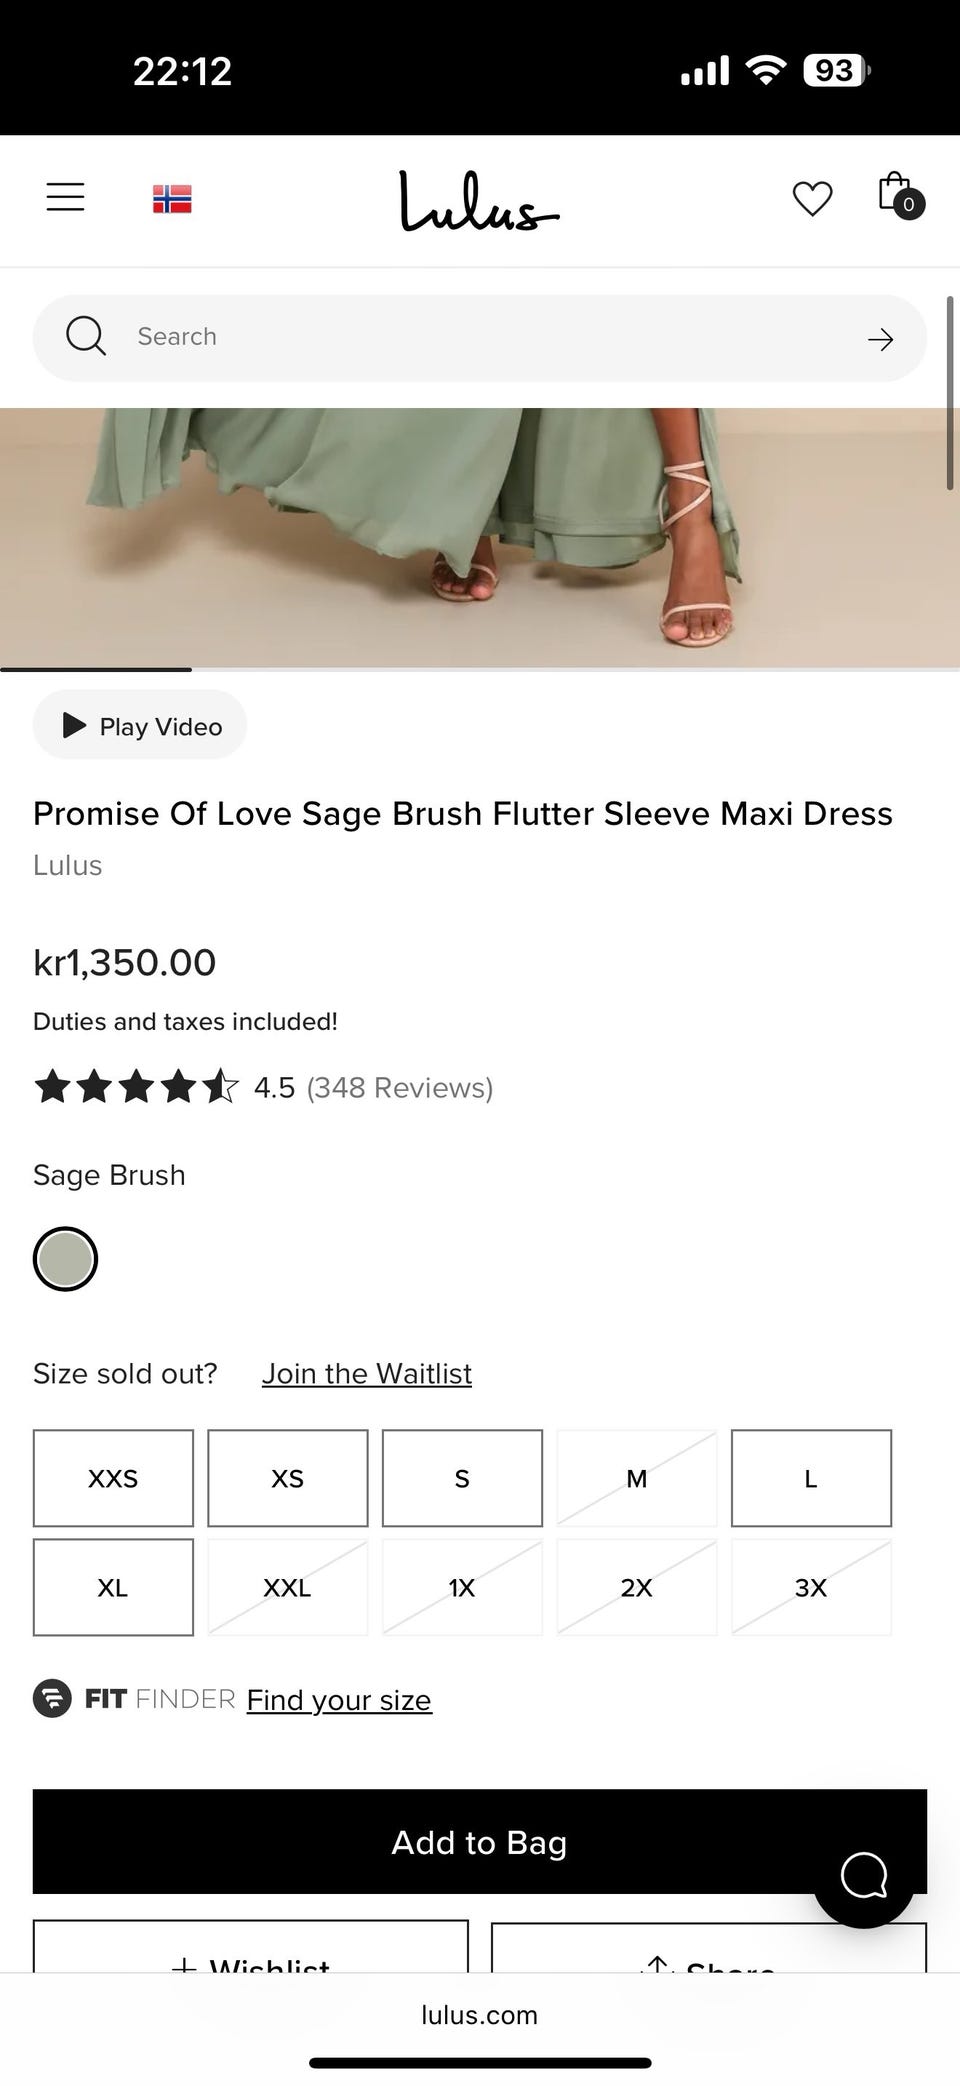Tap the Norway flag country selector
Viewport: 960px width, 2086px height.
(172, 199)
